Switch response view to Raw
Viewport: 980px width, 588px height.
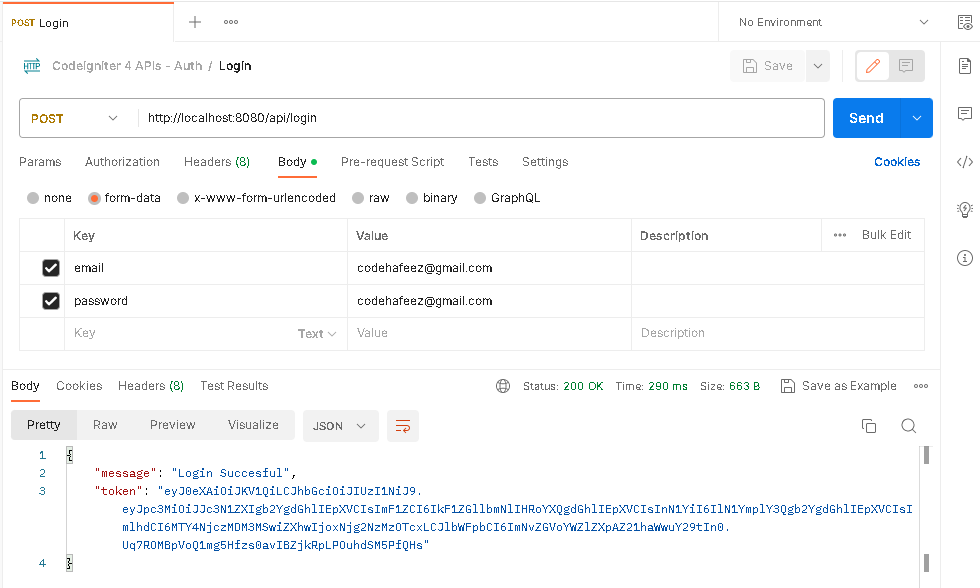(105, 425)
